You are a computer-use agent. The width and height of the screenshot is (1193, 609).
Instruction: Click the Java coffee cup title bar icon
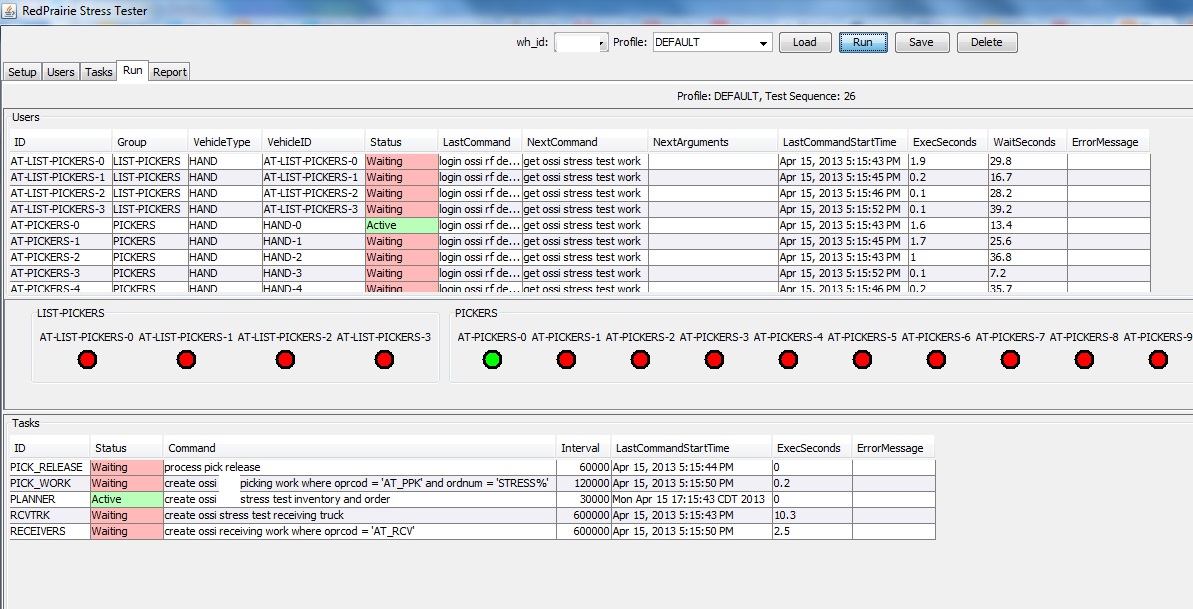click(10, 10)
